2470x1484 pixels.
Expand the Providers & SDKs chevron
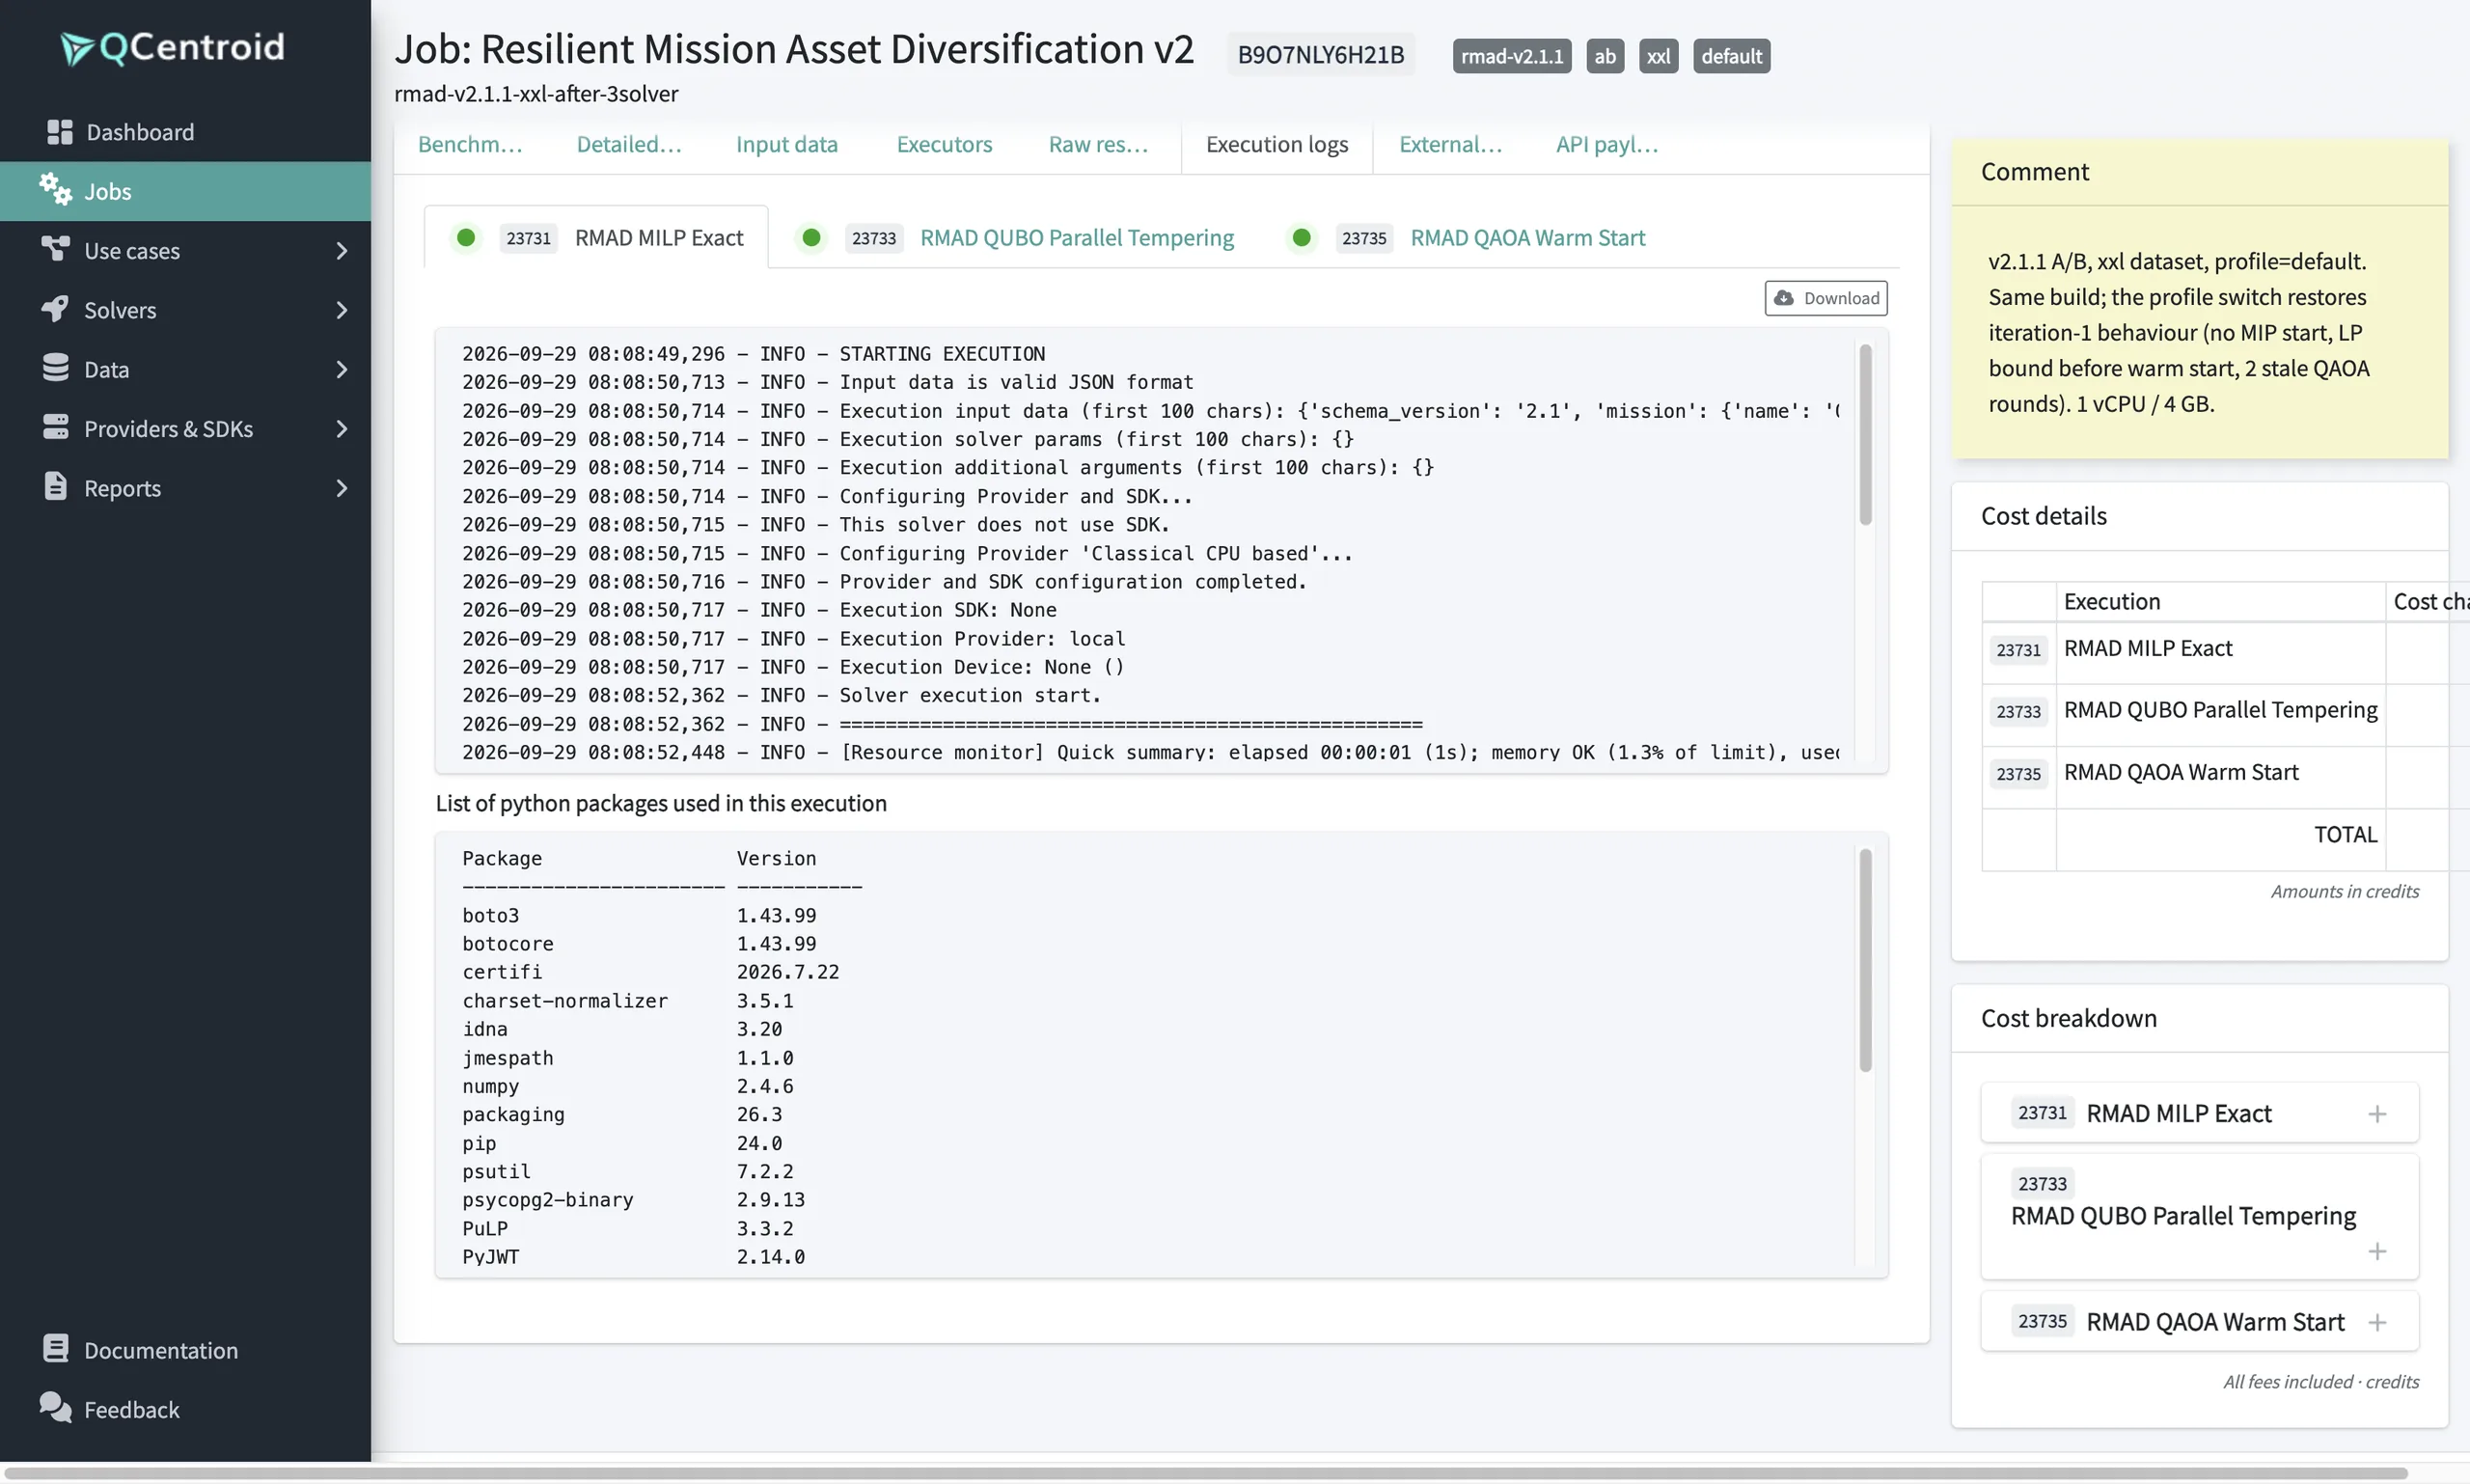(x=341, y=428)
